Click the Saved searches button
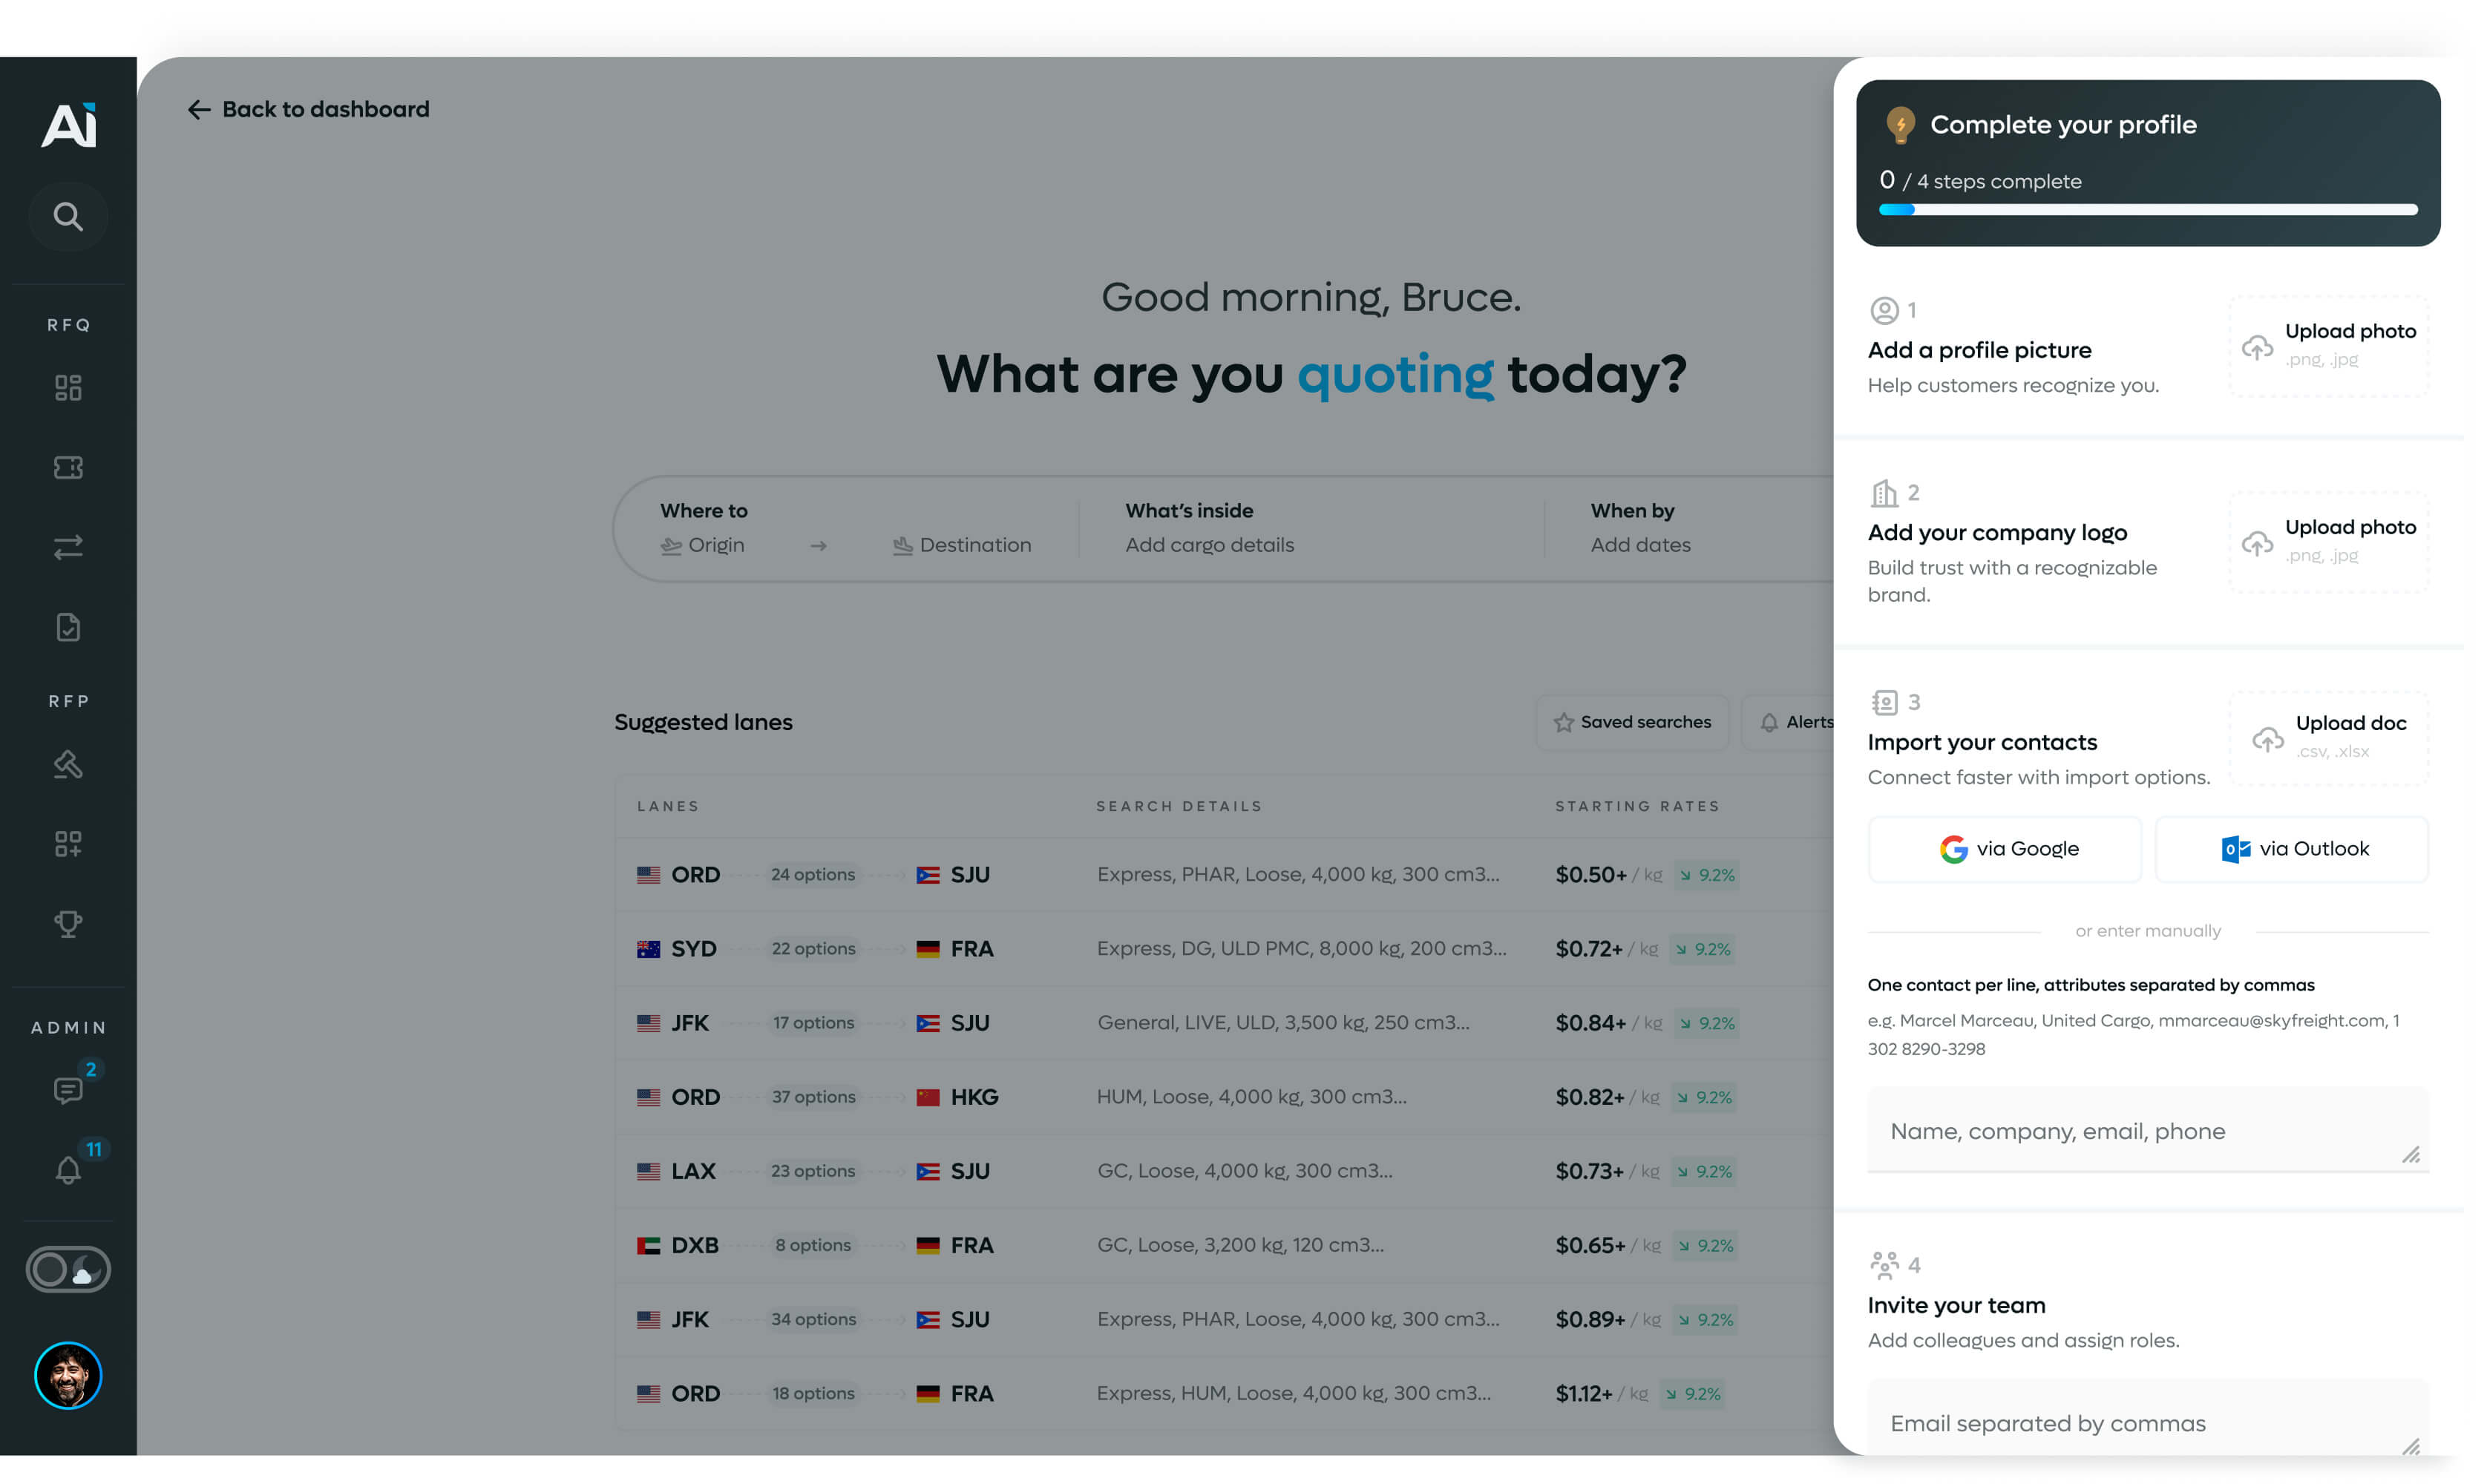Image resolution: width=2487 pixels, height=1484 pixels. click(1632, 722)
